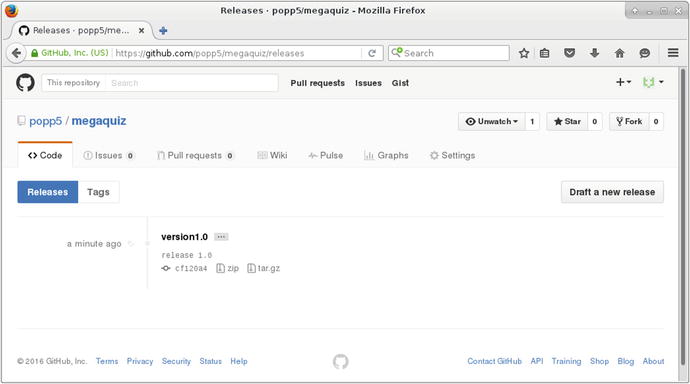
Task: Switch to the Tags view
Action: (98, 192)
